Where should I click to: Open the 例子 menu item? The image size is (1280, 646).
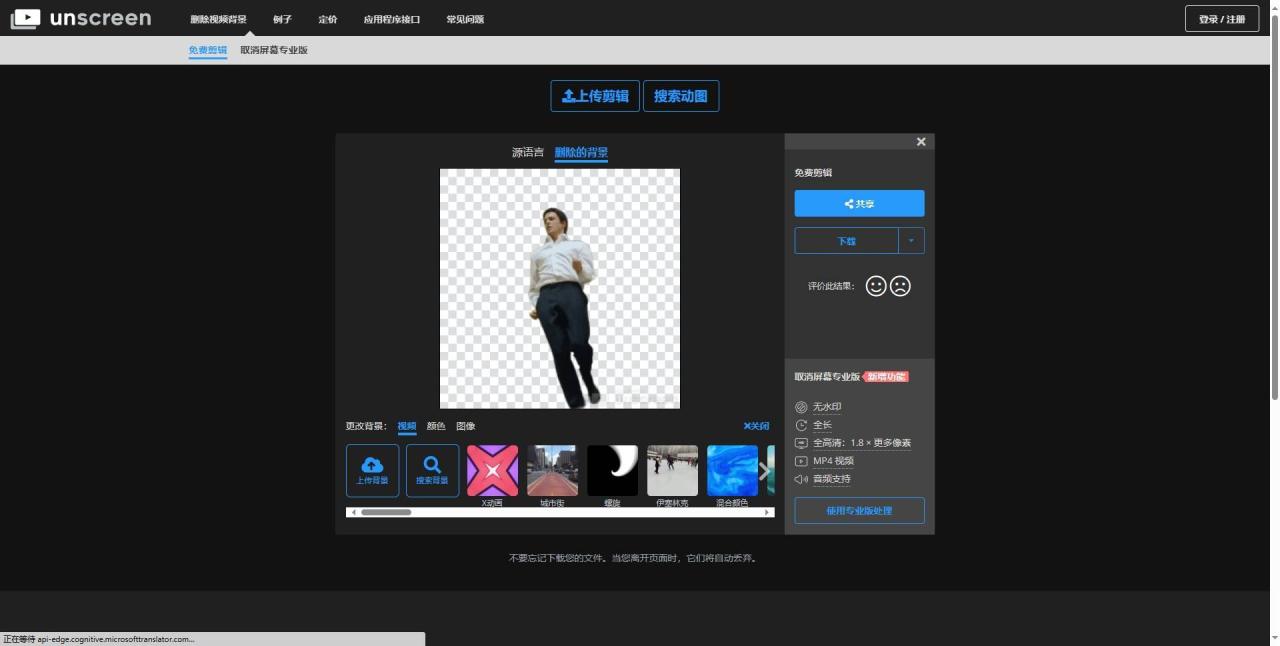pos(282,19)
